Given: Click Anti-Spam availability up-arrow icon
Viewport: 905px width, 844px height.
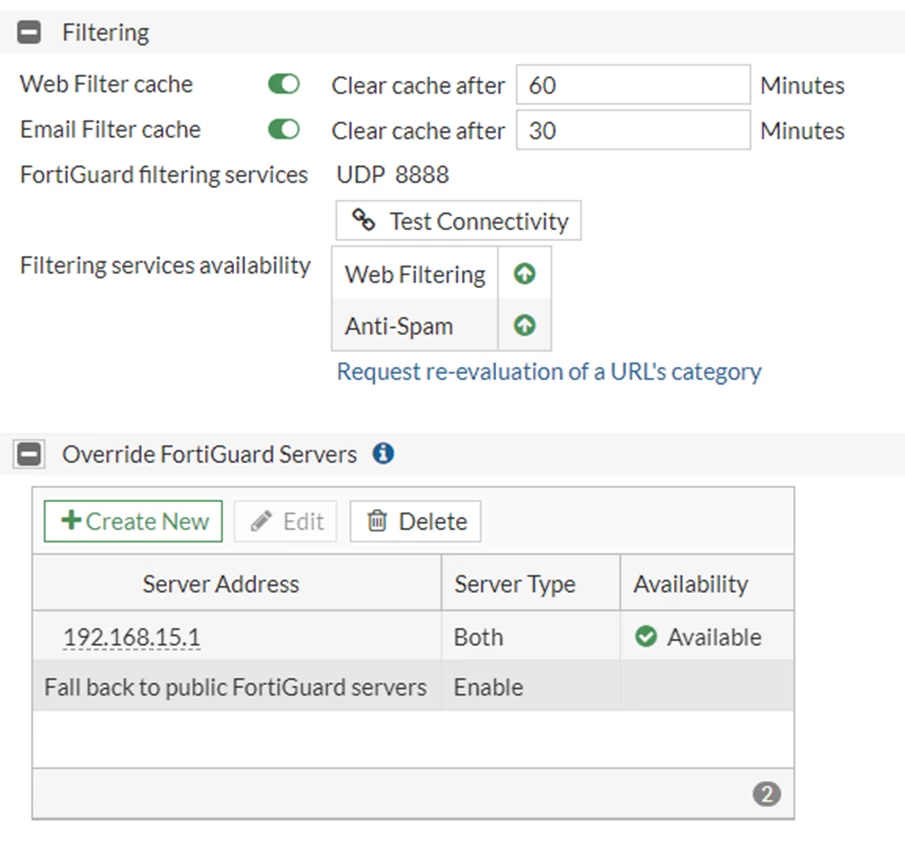Looking at the screenshot, I should click(x=524, y=325).
